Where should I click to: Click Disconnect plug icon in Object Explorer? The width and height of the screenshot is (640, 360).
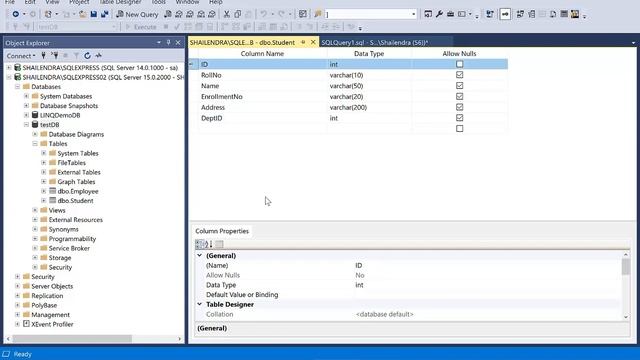54,56
